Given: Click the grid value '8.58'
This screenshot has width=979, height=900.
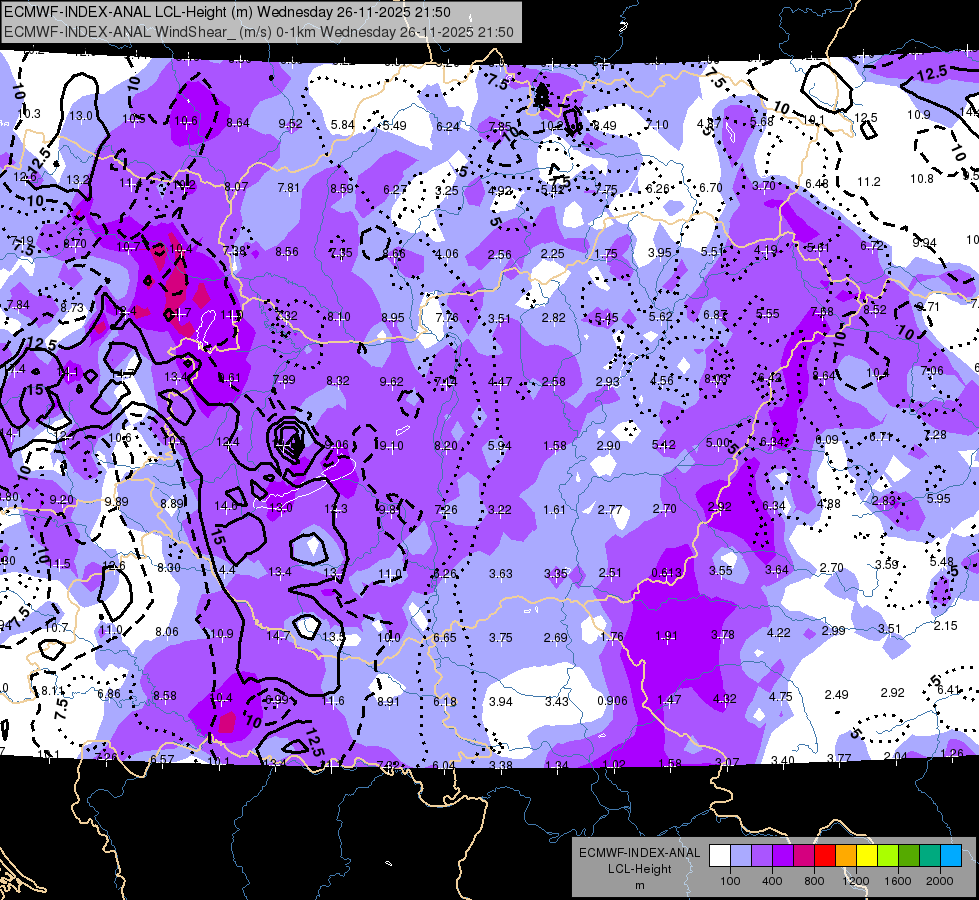Looking at the screenshot, I should [165, 695].
